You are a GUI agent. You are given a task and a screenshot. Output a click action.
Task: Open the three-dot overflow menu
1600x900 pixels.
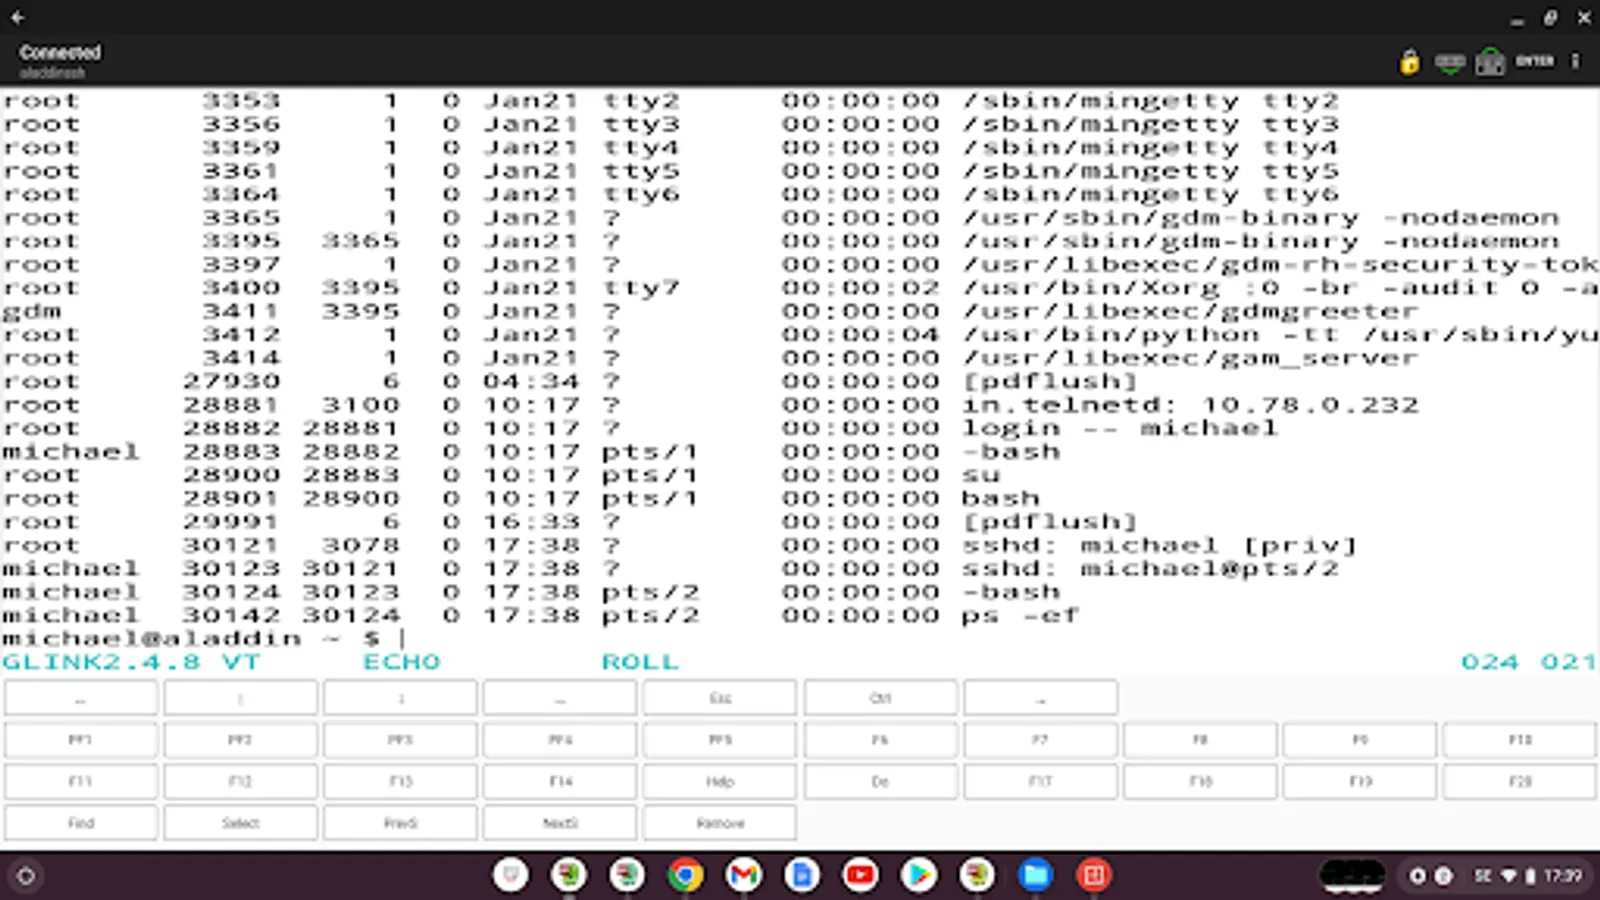[x=1575, y=61]
